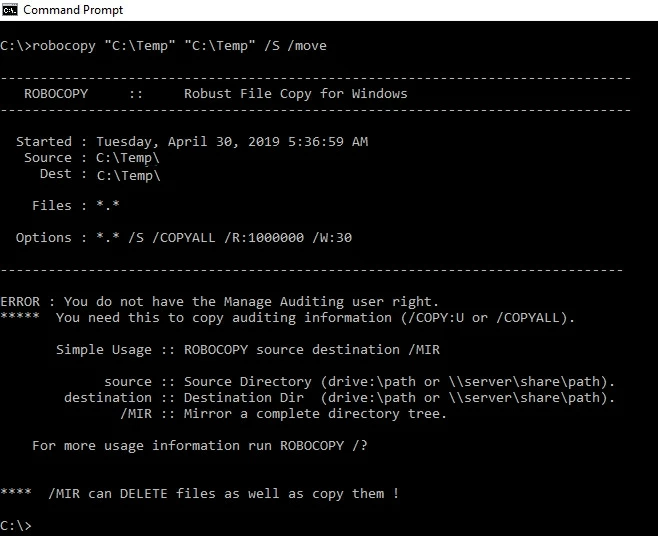Screen dimensions: 658x536
Task: Click the typed robocopy command line
Action: pos(164,46)
